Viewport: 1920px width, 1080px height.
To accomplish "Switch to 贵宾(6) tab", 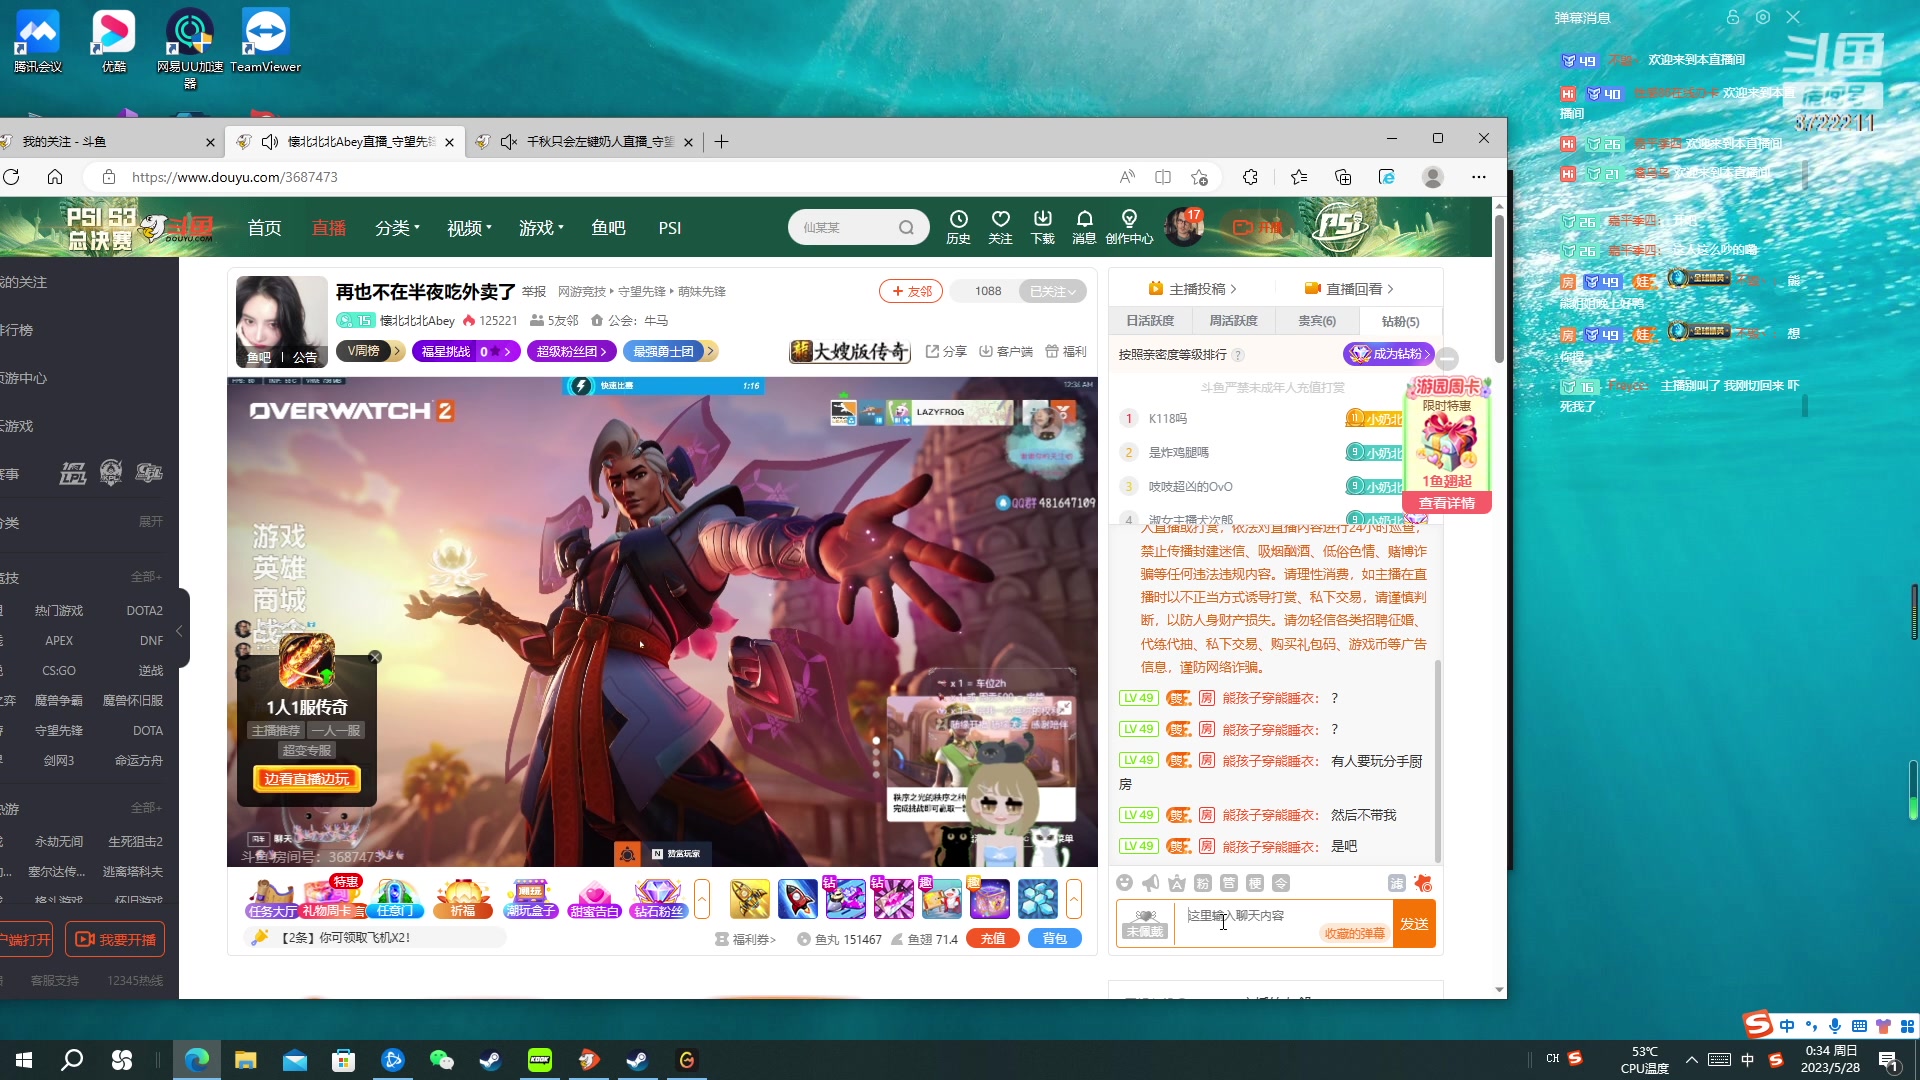I will (x=1317, y=321).
